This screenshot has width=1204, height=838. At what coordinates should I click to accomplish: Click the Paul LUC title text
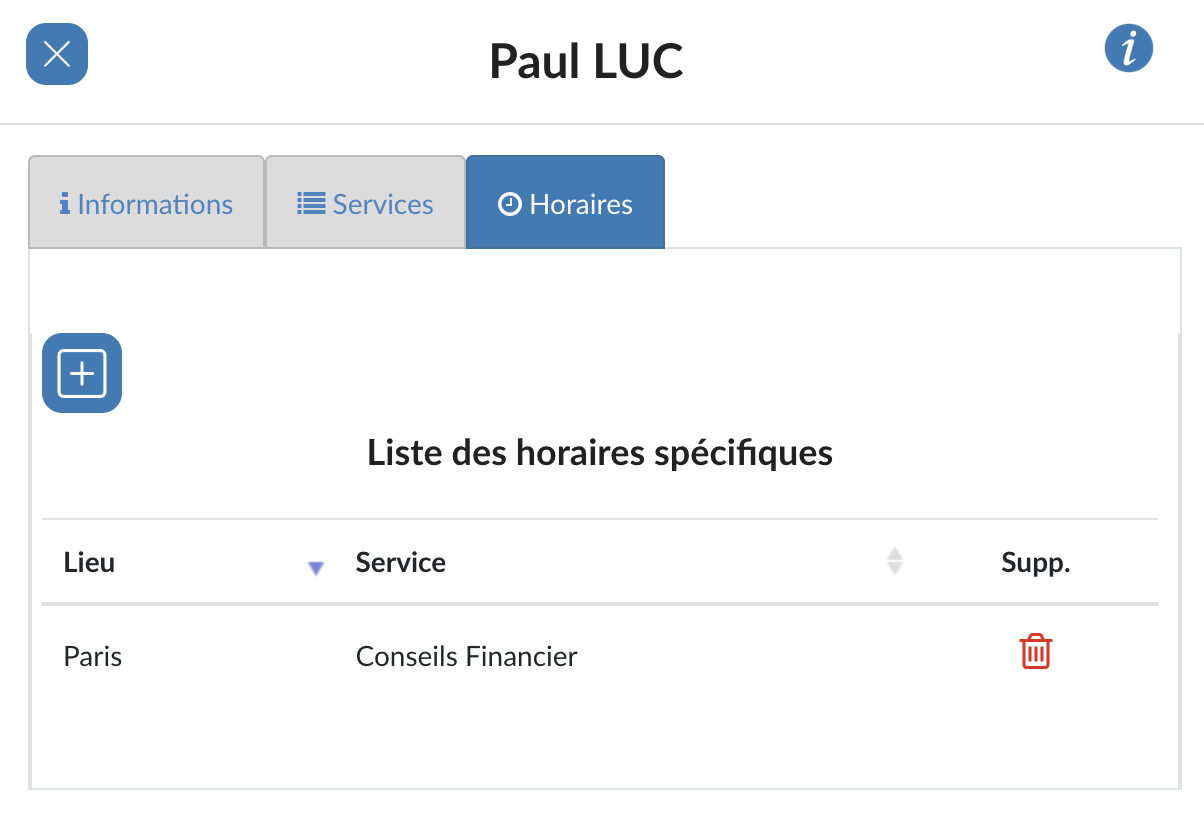(x=586, y=61)
